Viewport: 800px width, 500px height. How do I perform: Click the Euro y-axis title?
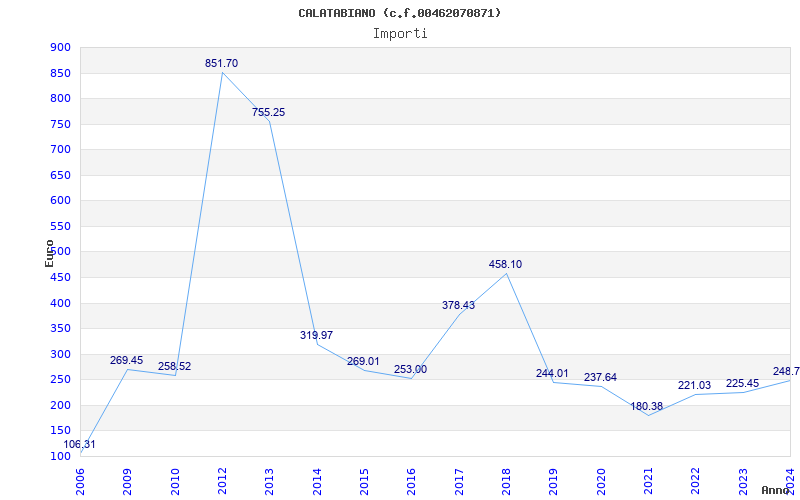(49, 253)
